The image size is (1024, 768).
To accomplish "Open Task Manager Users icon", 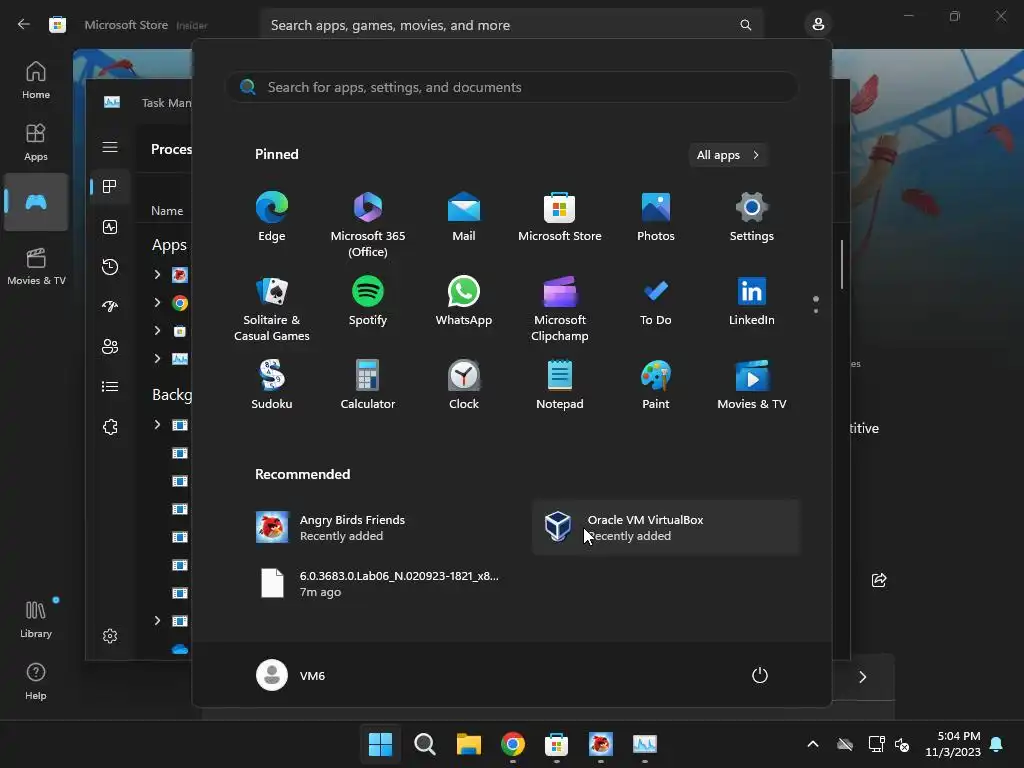I will (110, 346).
